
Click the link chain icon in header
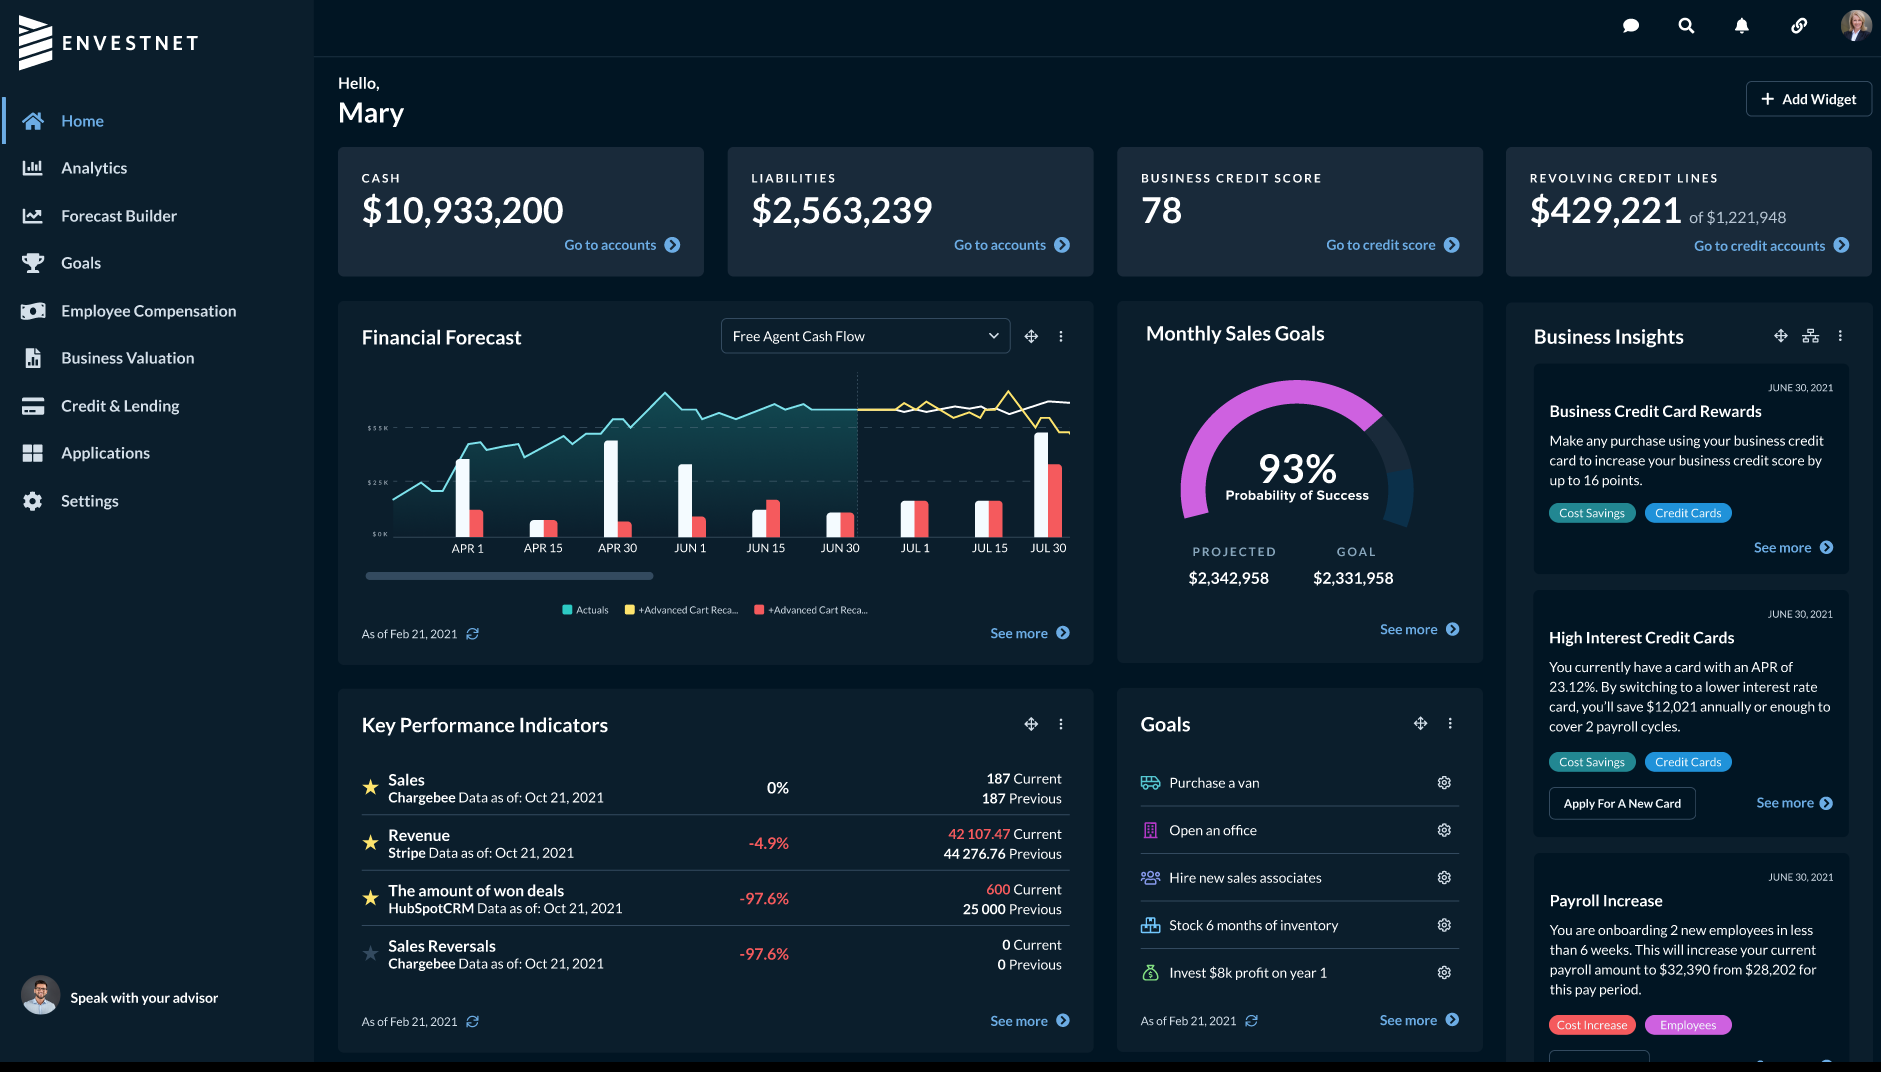click(x=1799, y=26)
